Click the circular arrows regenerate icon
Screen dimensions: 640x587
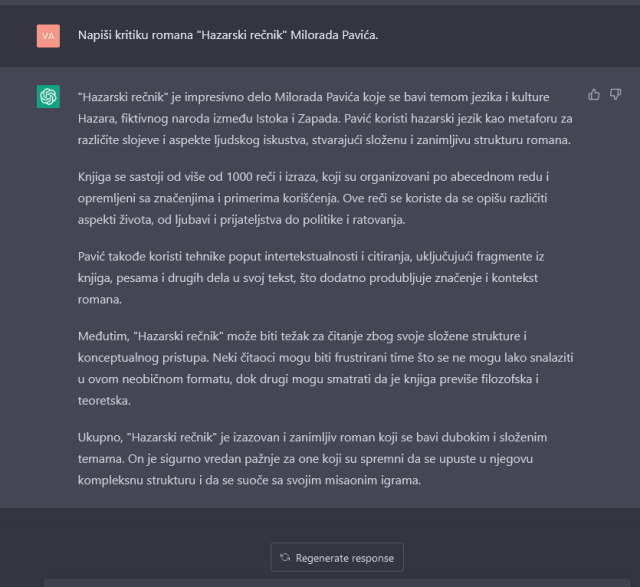click(x=285, y=558)
